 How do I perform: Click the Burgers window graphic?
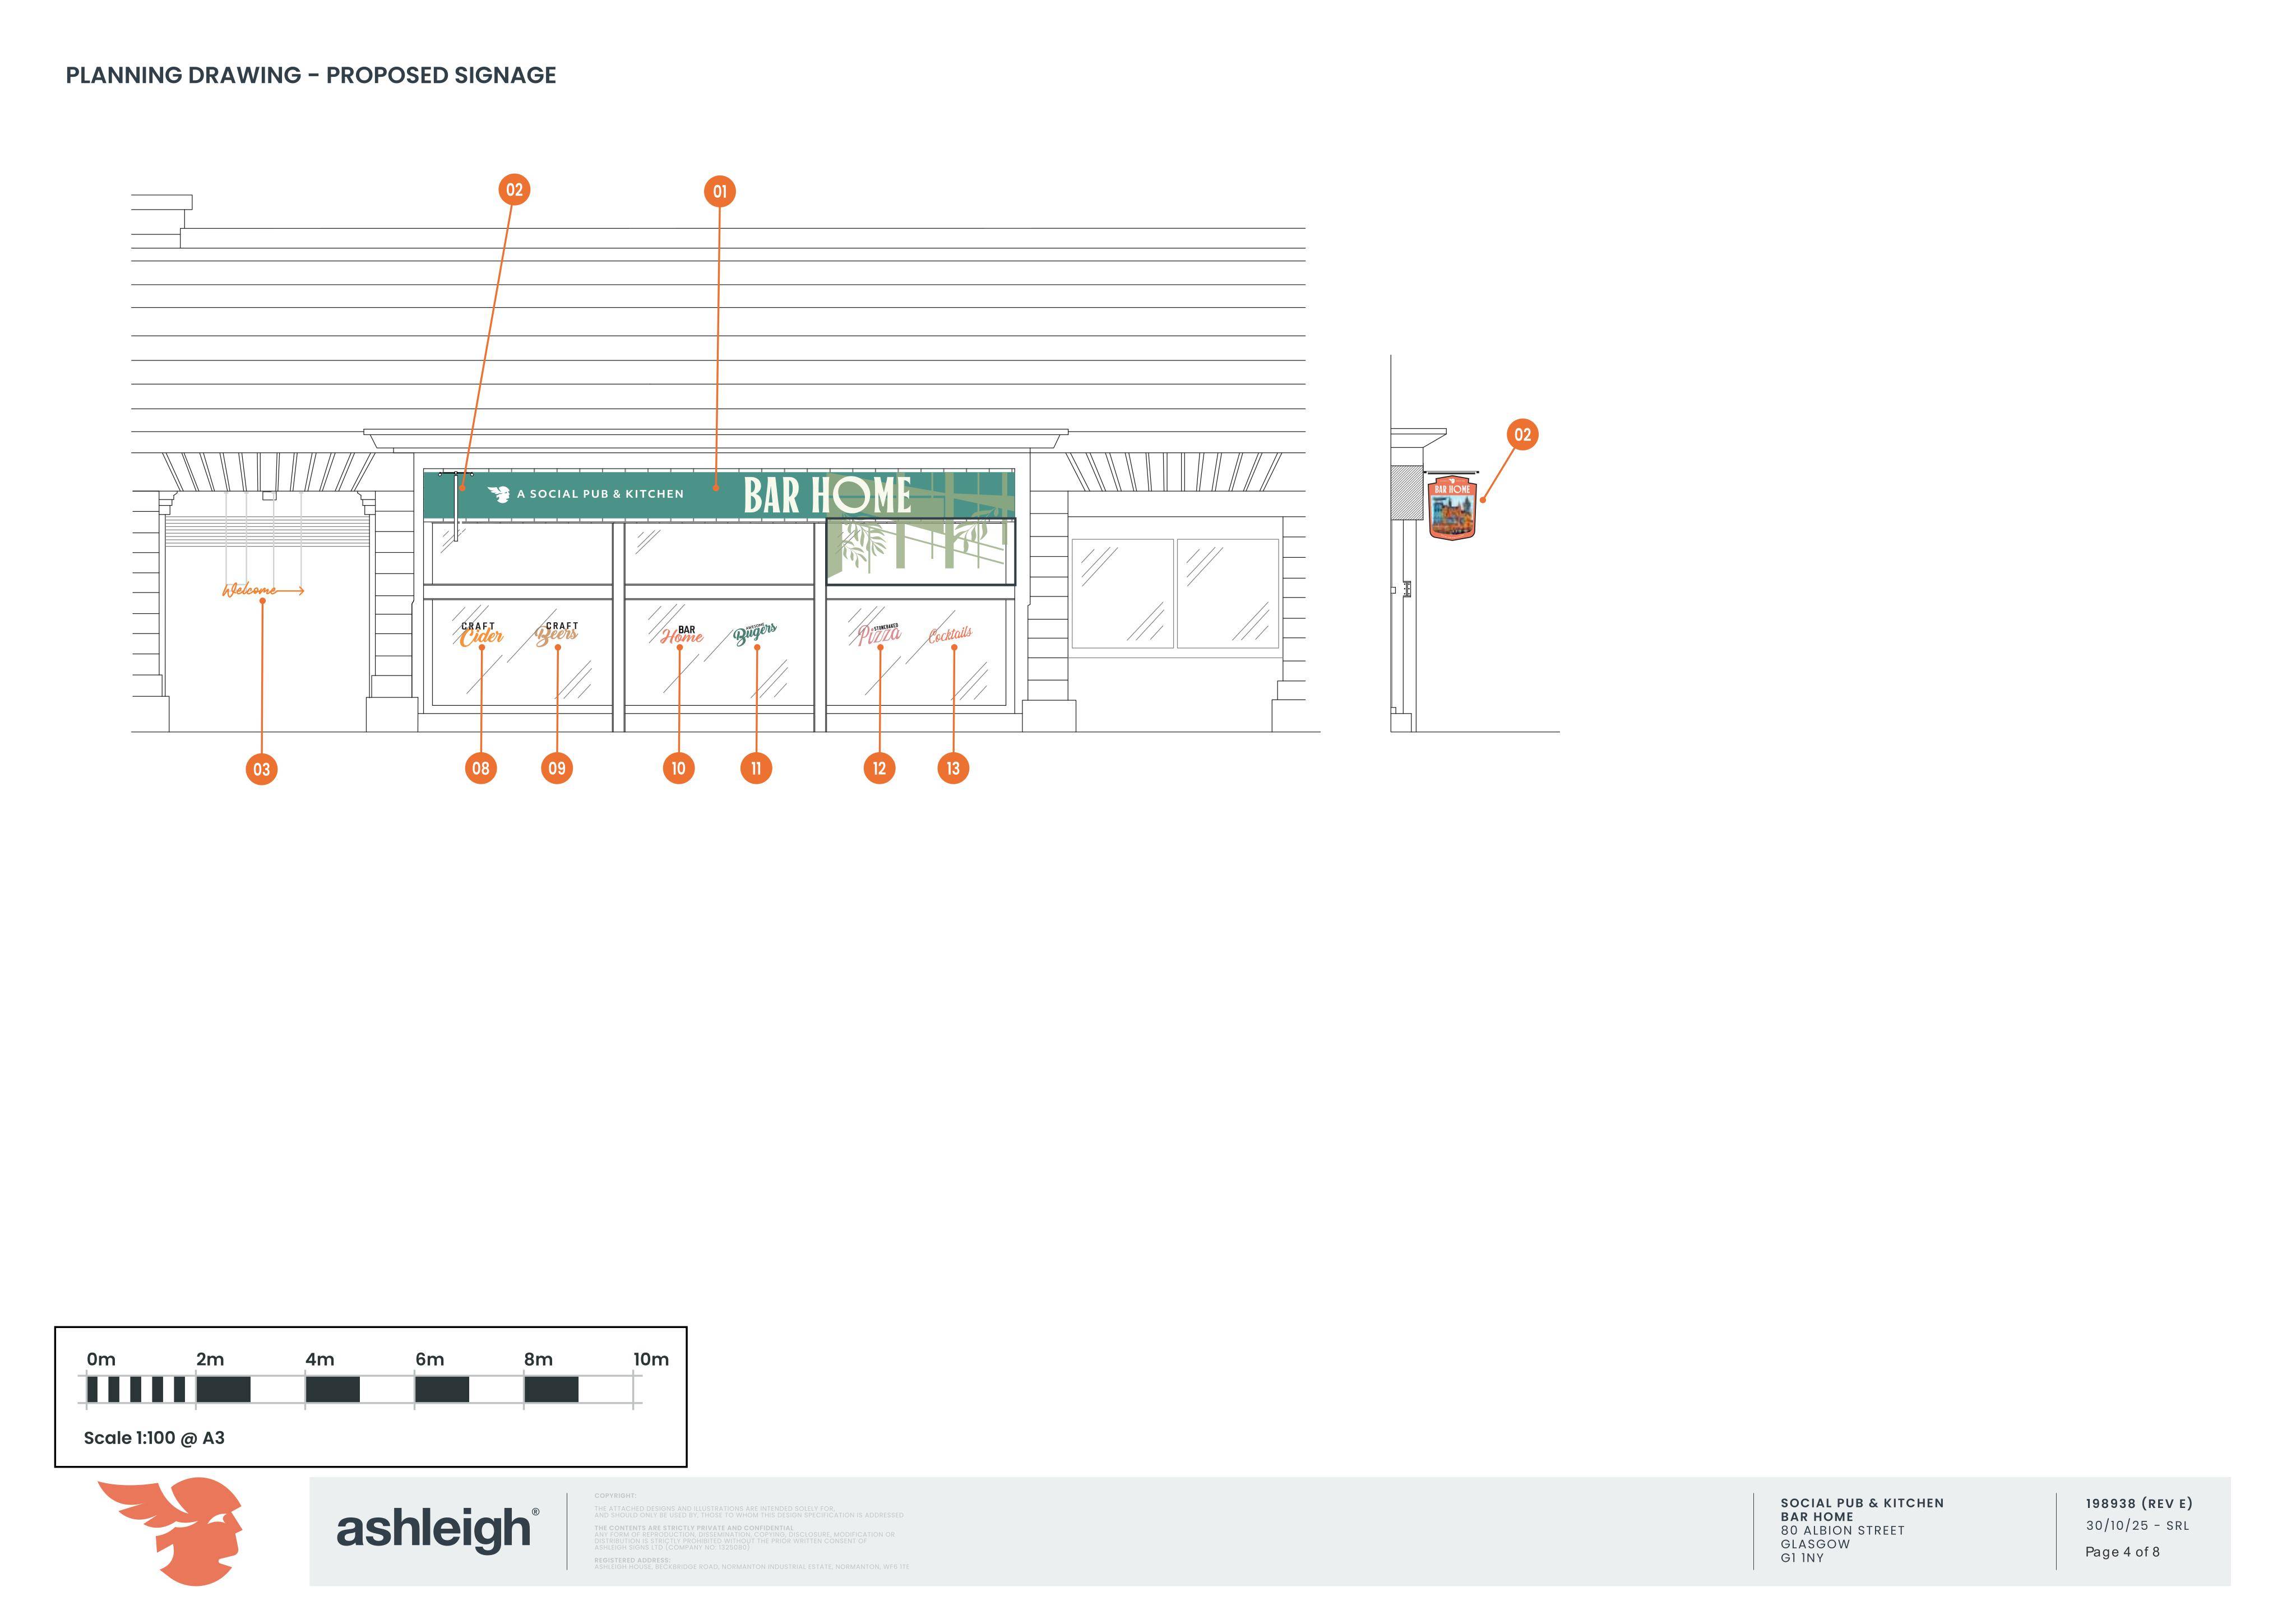(x=755, y=633)
